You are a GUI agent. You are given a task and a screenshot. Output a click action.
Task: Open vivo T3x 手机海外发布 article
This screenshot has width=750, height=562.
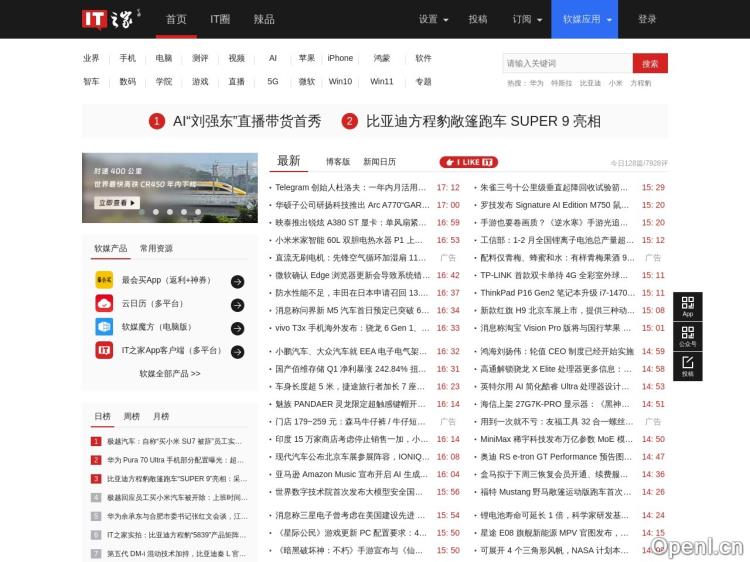(x=353, y=328)
